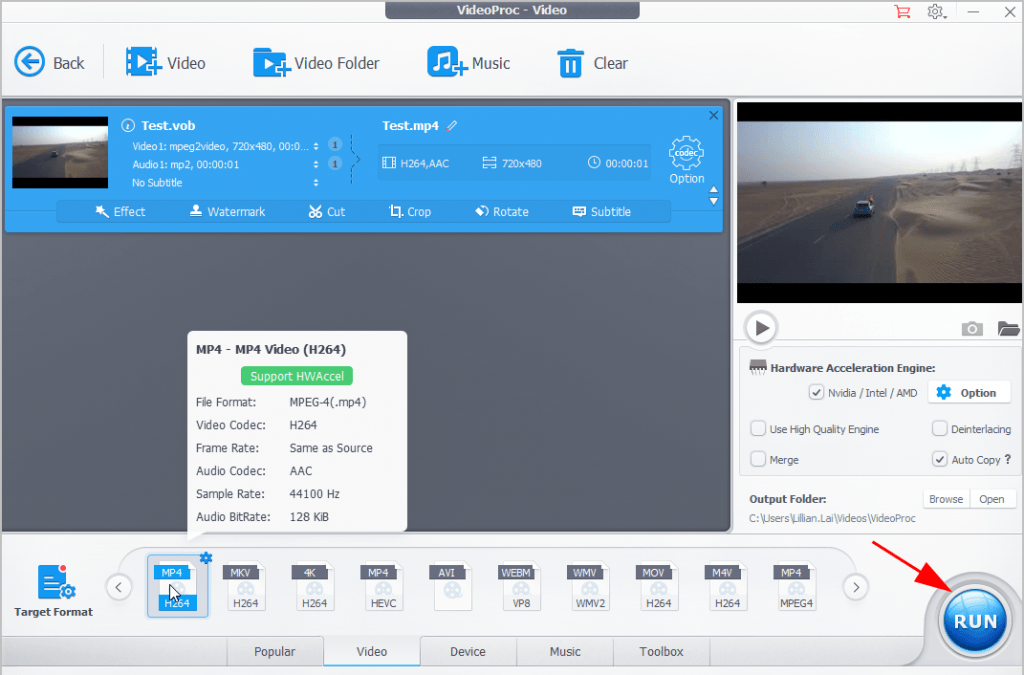Switch to the Music tab

(x=565, y=651)
